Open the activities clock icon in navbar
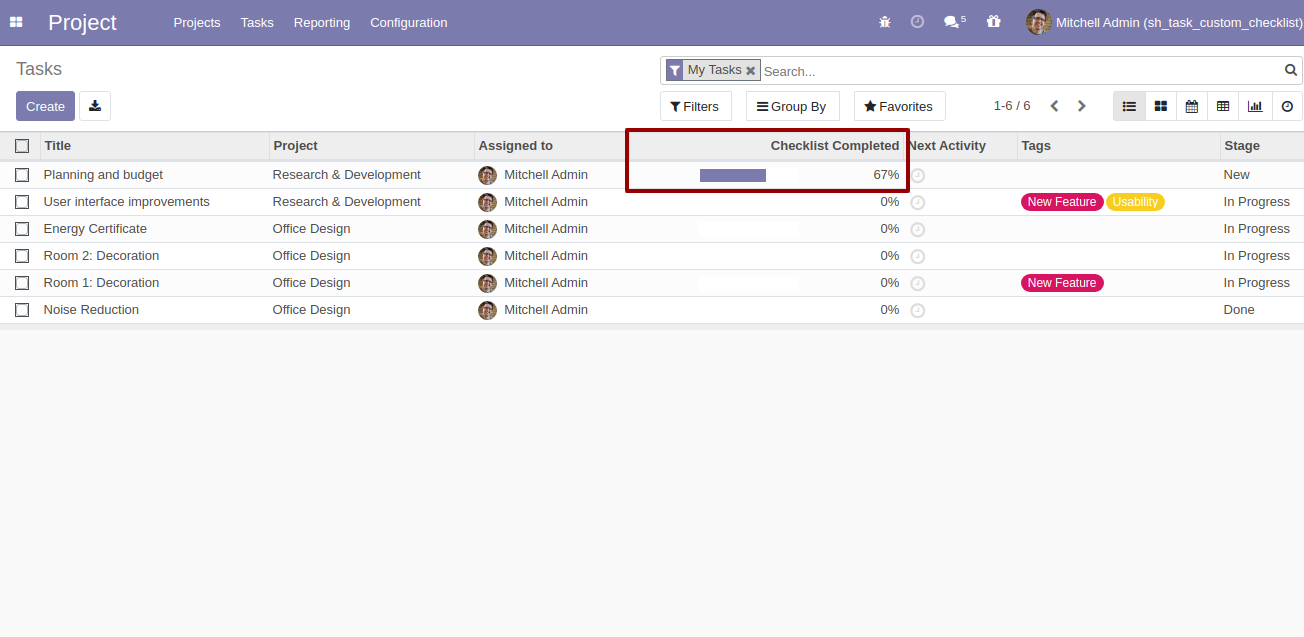The width and height of the screenshot is (1304, 637). [917, 22]
